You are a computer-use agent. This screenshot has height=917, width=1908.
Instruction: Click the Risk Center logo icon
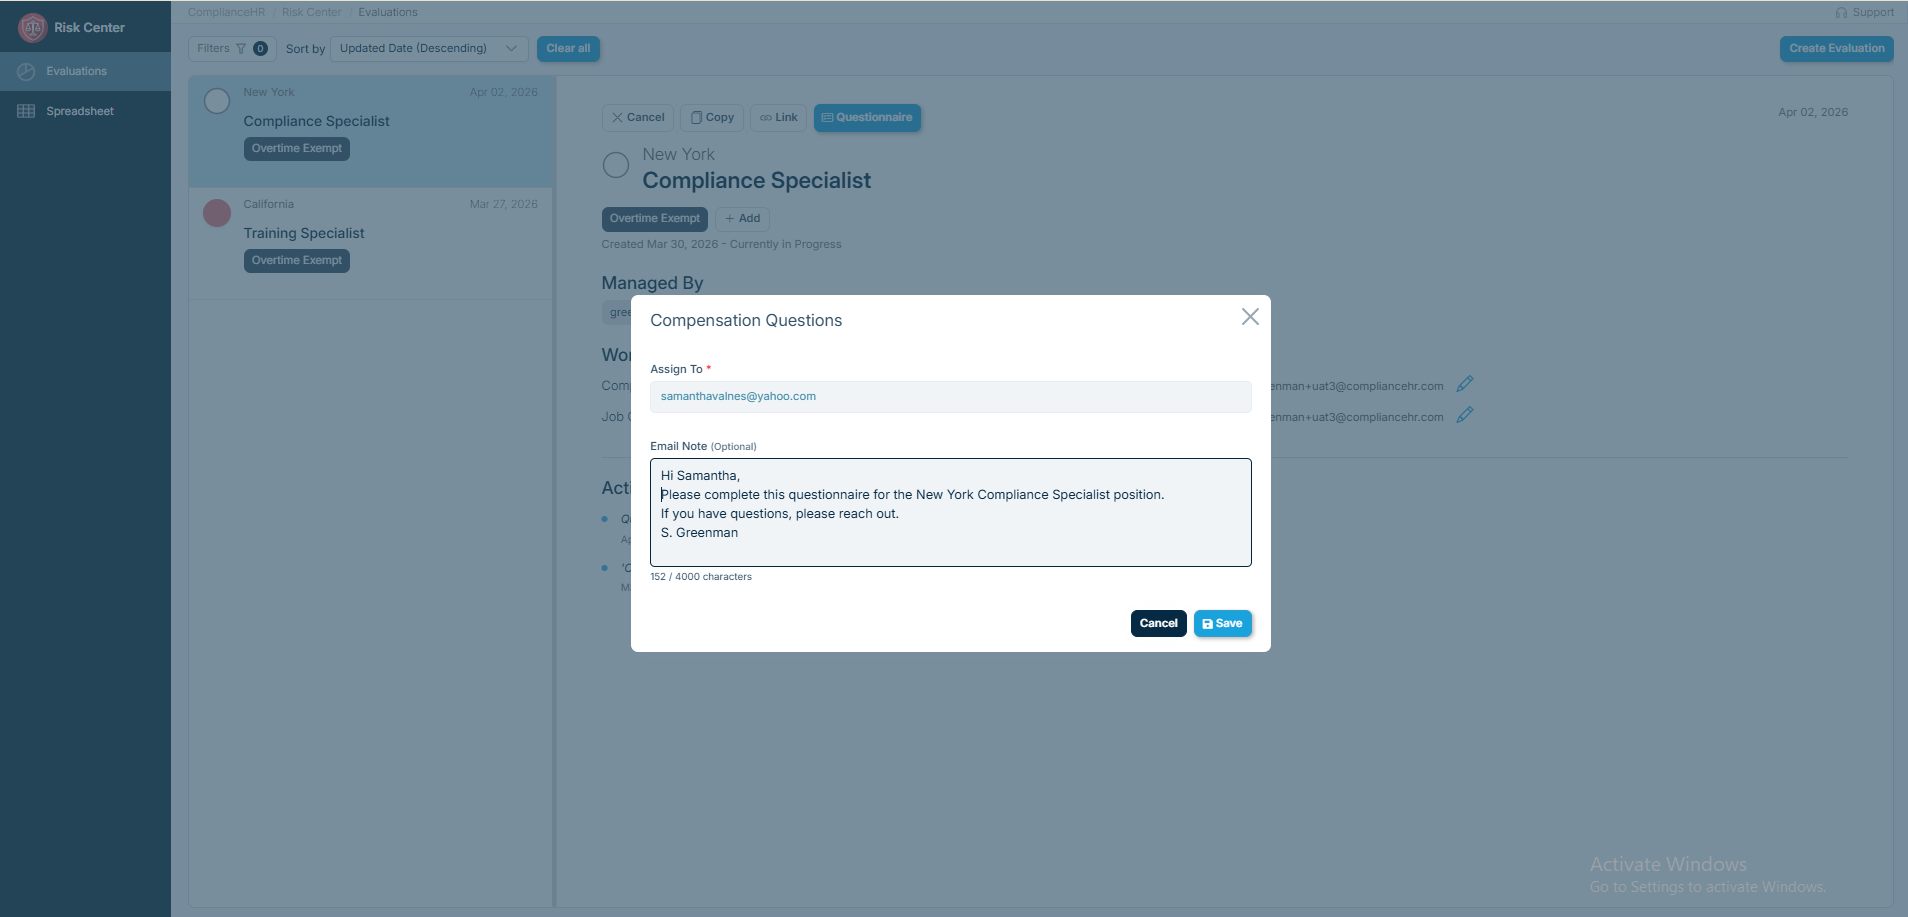[x=32, y=28]
